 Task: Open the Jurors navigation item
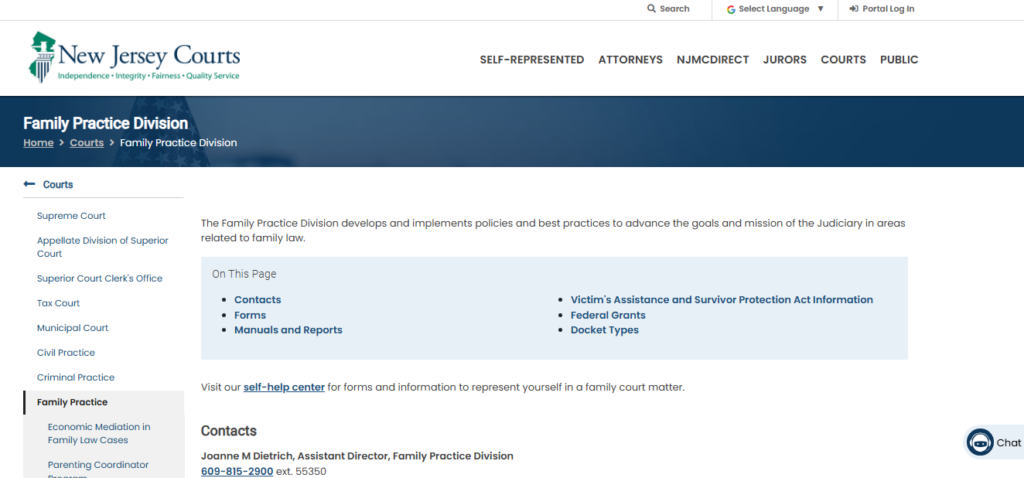coord(784,60)
